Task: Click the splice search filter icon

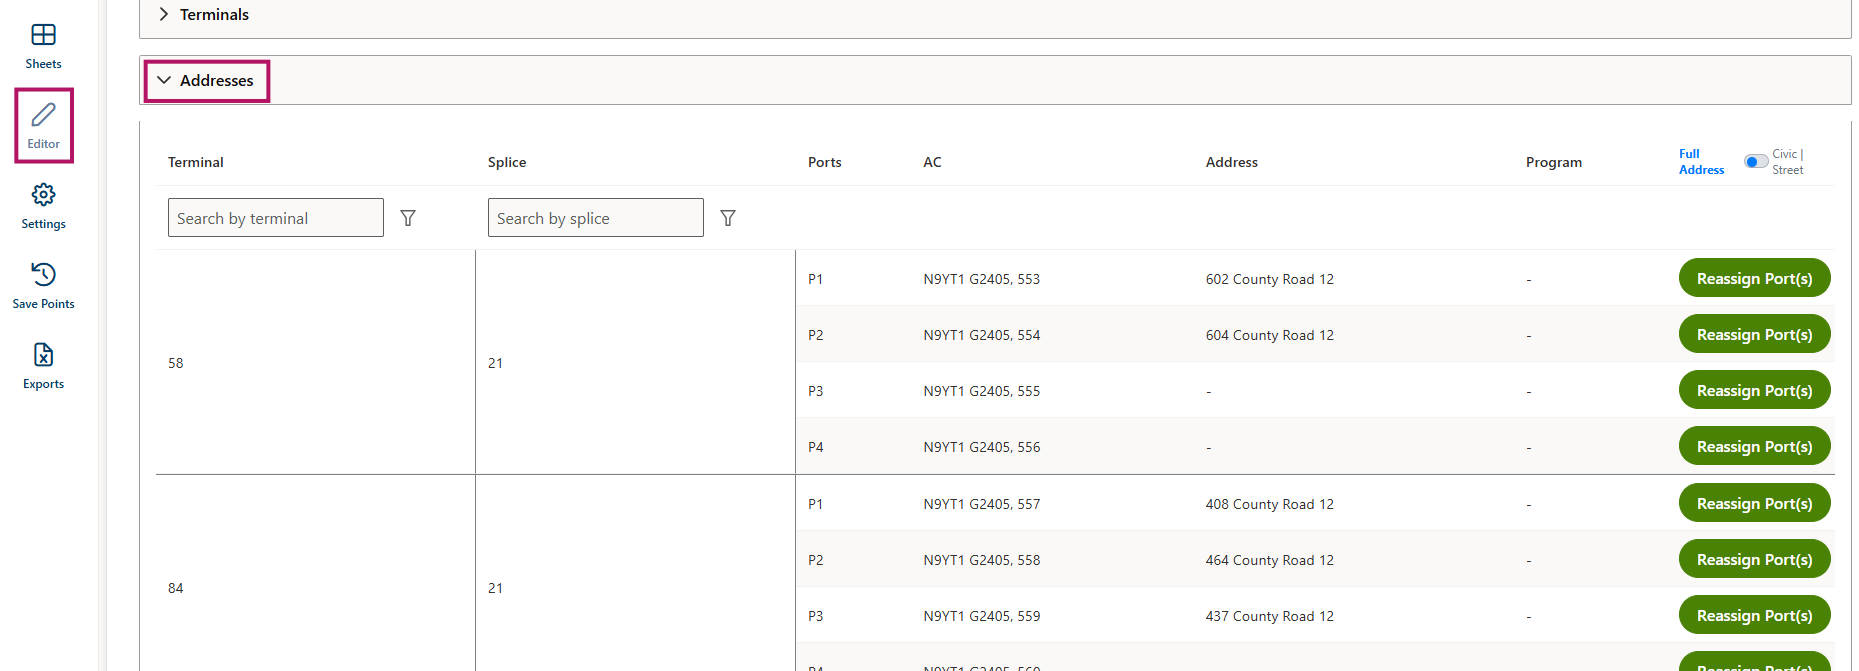Action: click(x=728, y=218)
